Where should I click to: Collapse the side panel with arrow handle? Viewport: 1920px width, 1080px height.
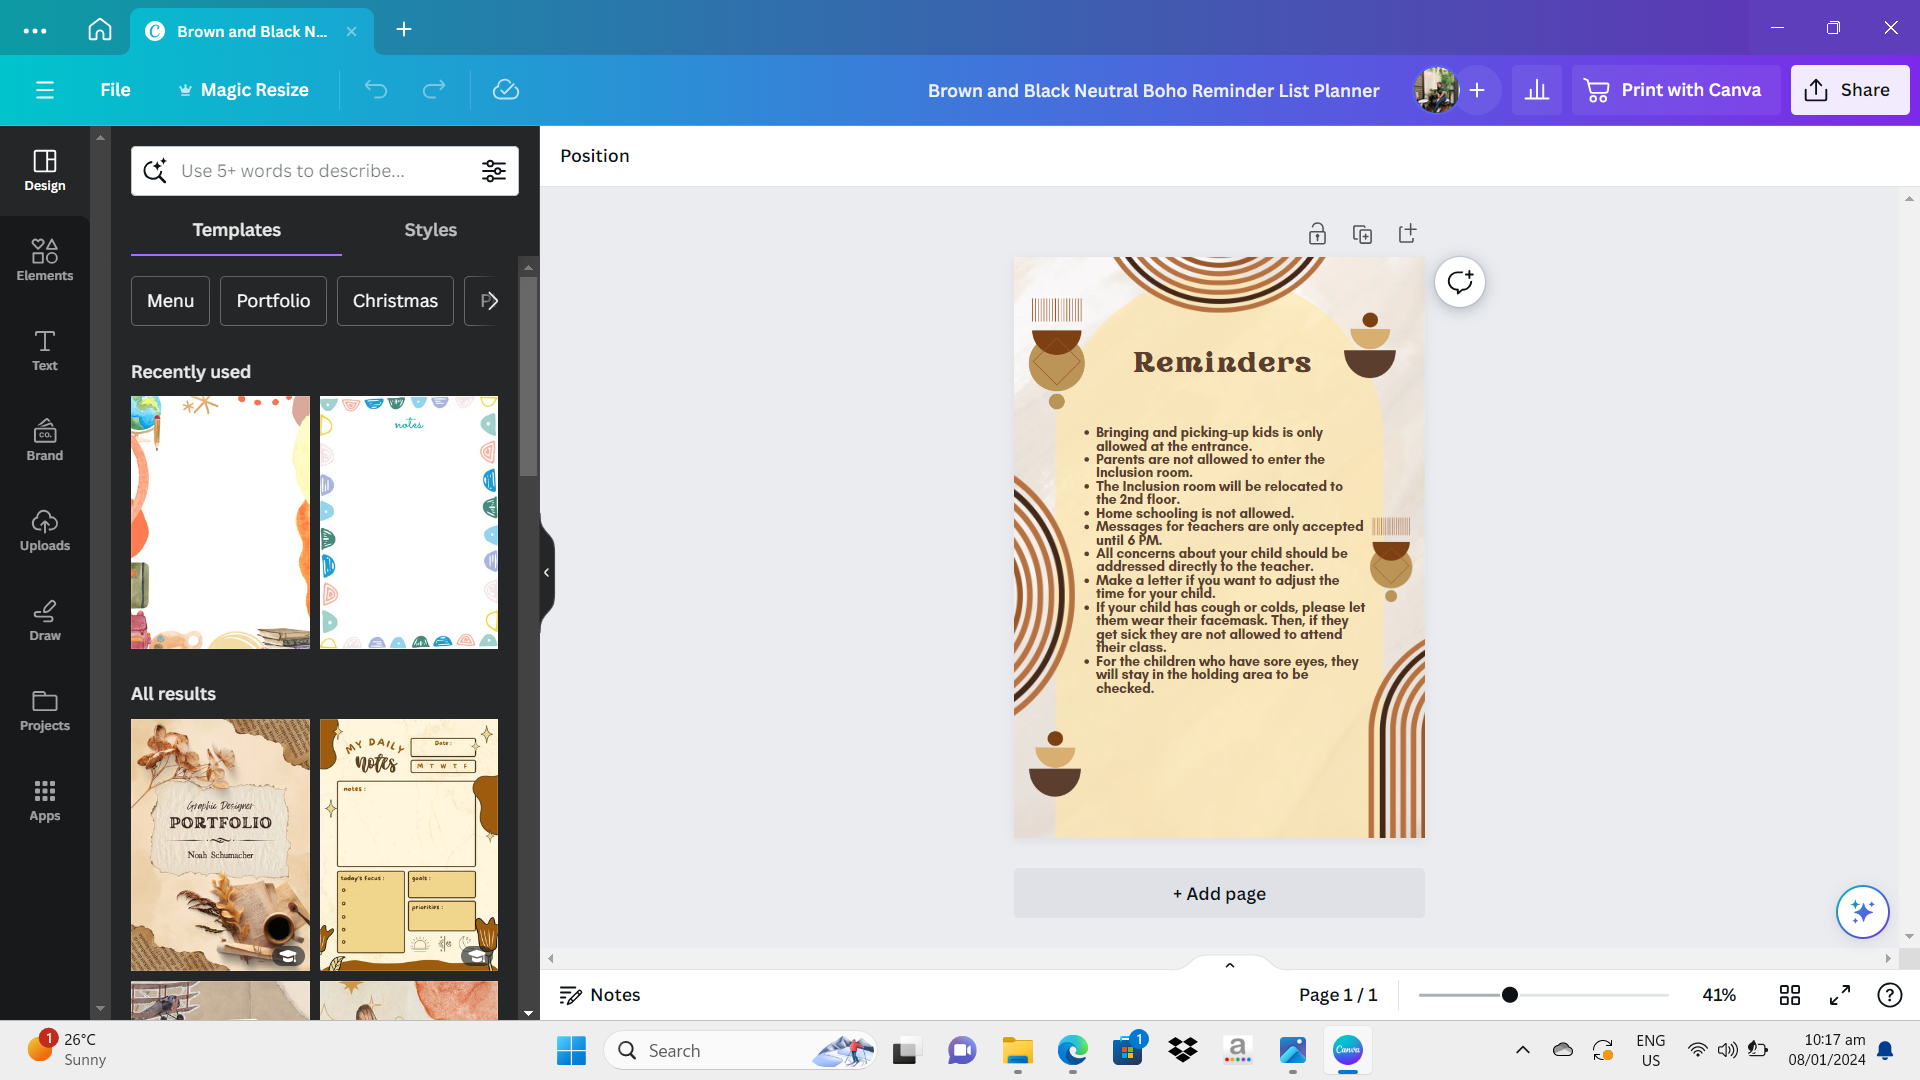click(x=546, y=572)
